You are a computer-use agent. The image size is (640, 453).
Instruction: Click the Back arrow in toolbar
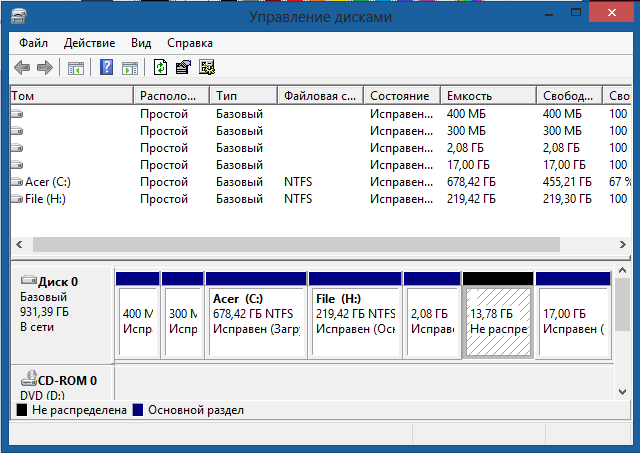tap(22, 68)
